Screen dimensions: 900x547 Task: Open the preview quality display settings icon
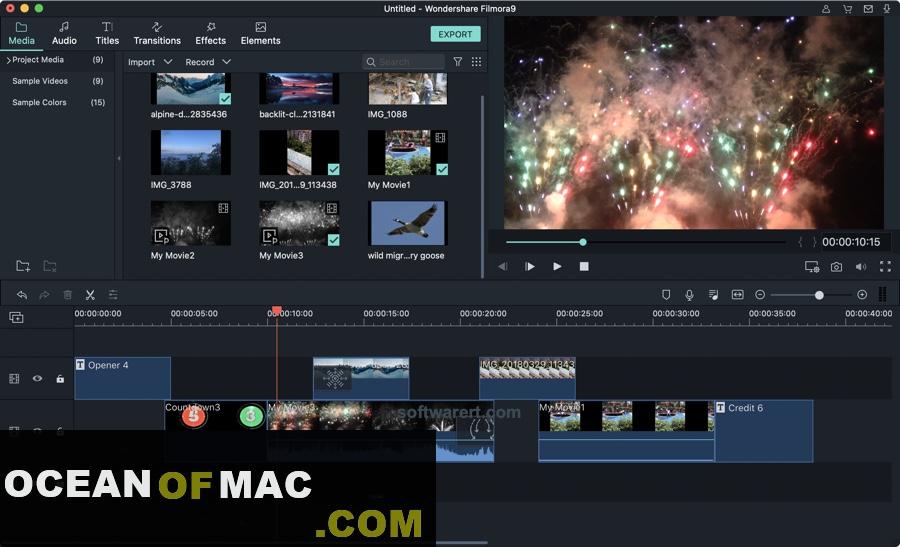pyautogui.click(x=812, y=266)
